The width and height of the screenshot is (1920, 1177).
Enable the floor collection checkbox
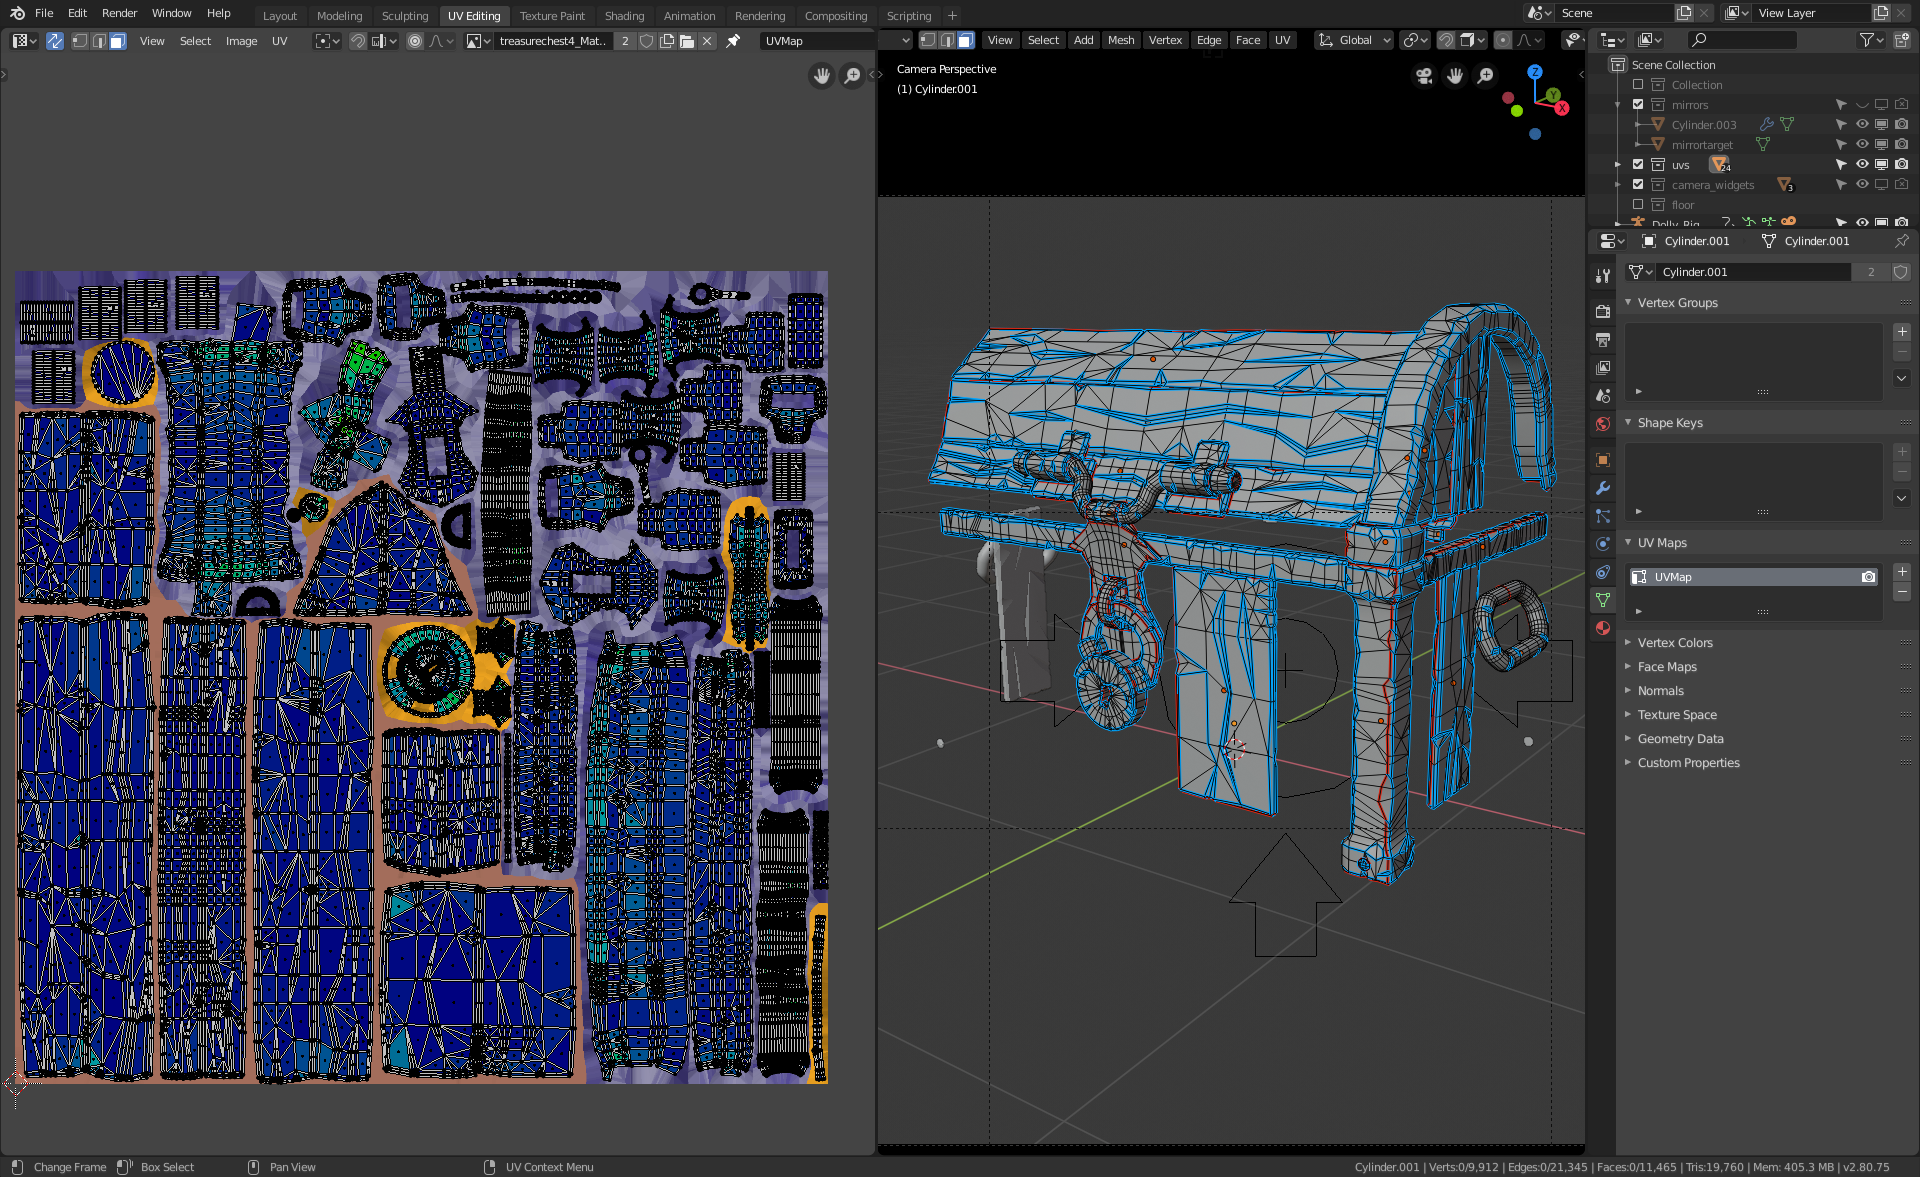1638,205
